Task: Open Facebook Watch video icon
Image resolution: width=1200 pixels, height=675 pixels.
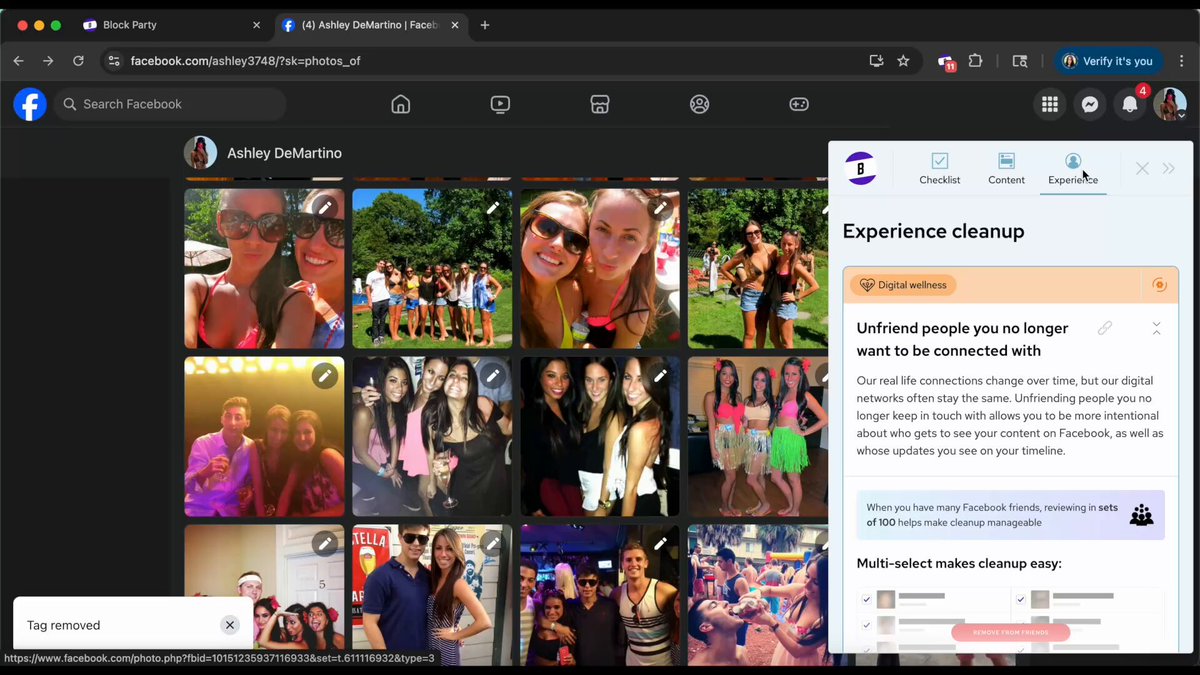Action: [500, 104]
